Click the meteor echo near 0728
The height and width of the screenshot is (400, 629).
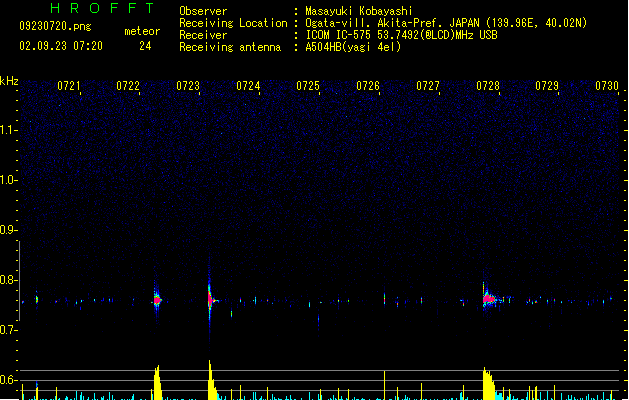(489, 299)
